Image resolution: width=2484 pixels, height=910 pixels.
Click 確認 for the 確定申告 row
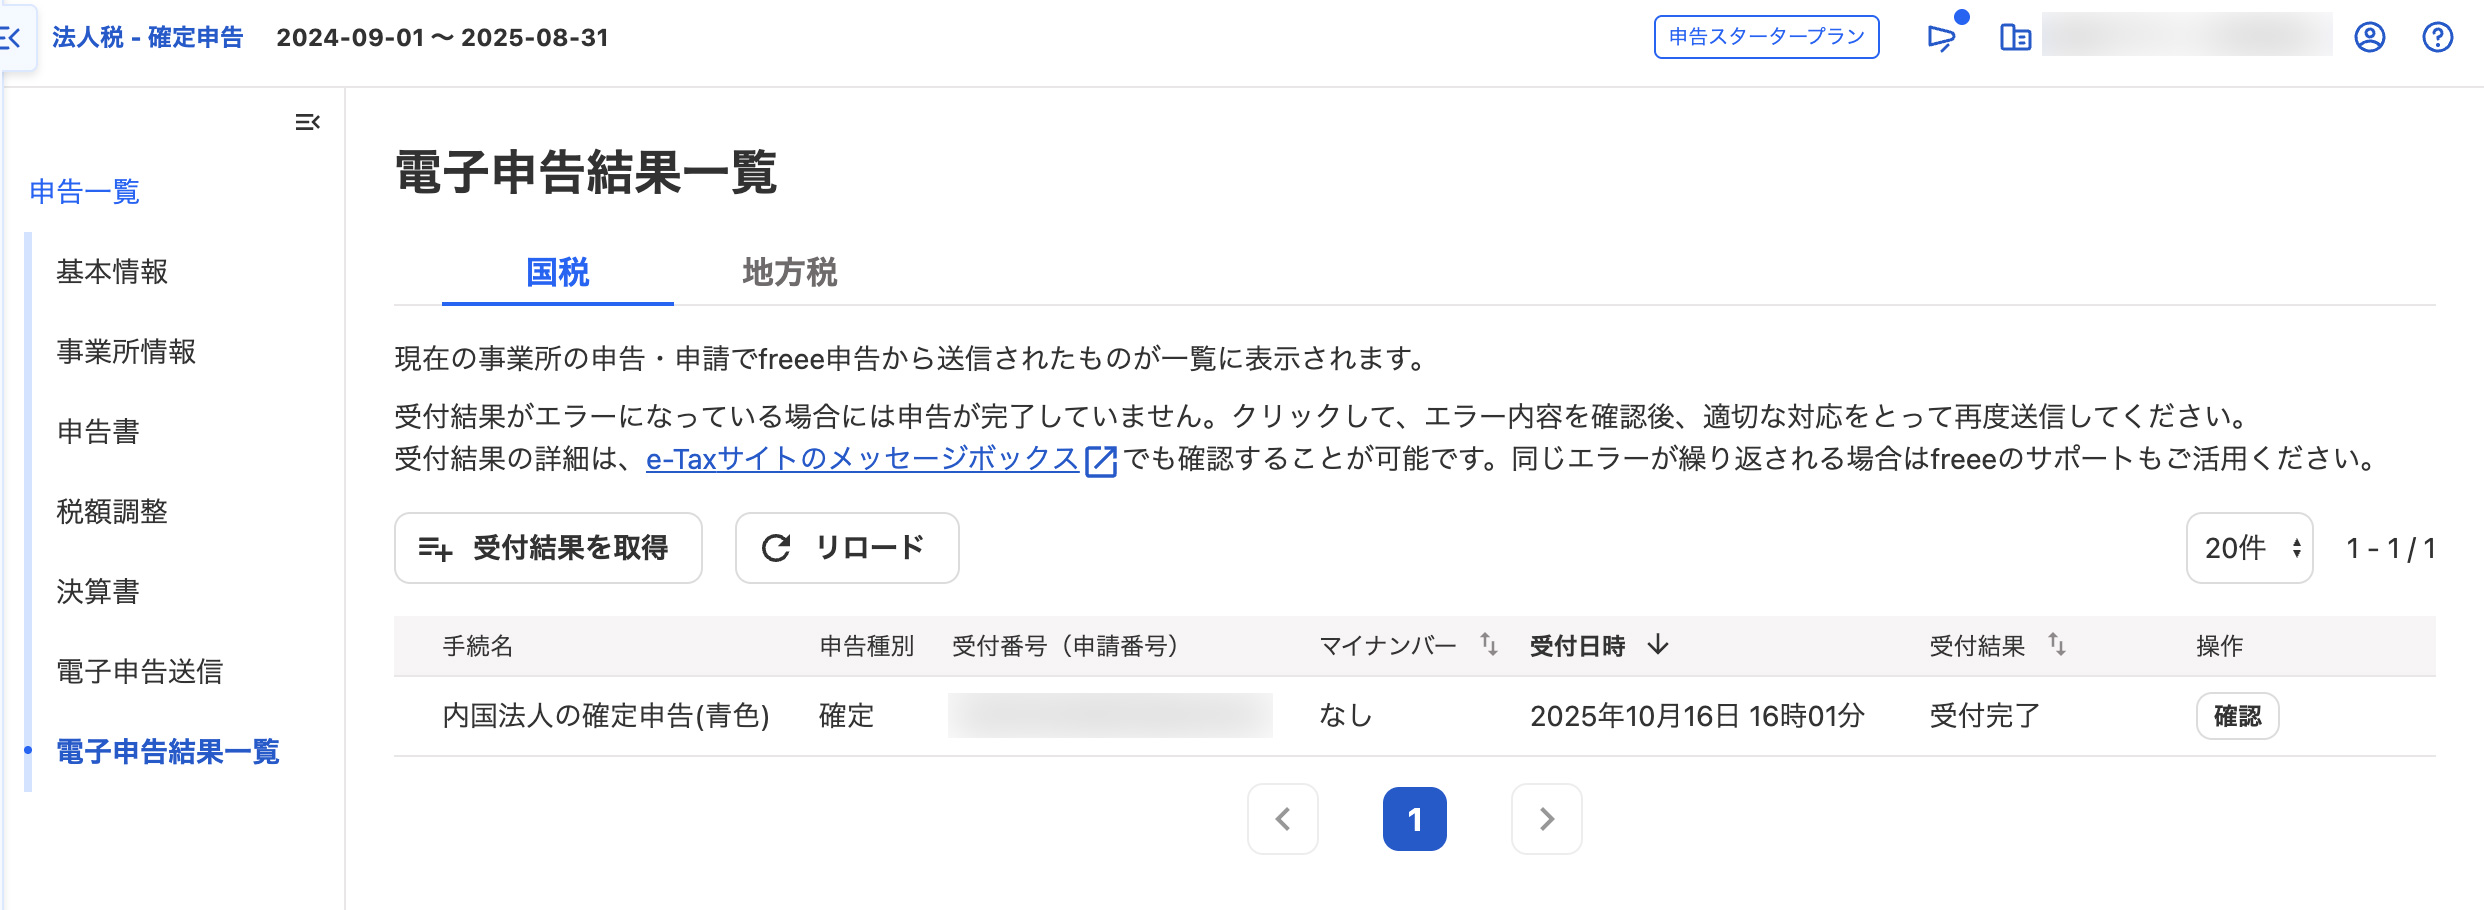[2237, 716]
